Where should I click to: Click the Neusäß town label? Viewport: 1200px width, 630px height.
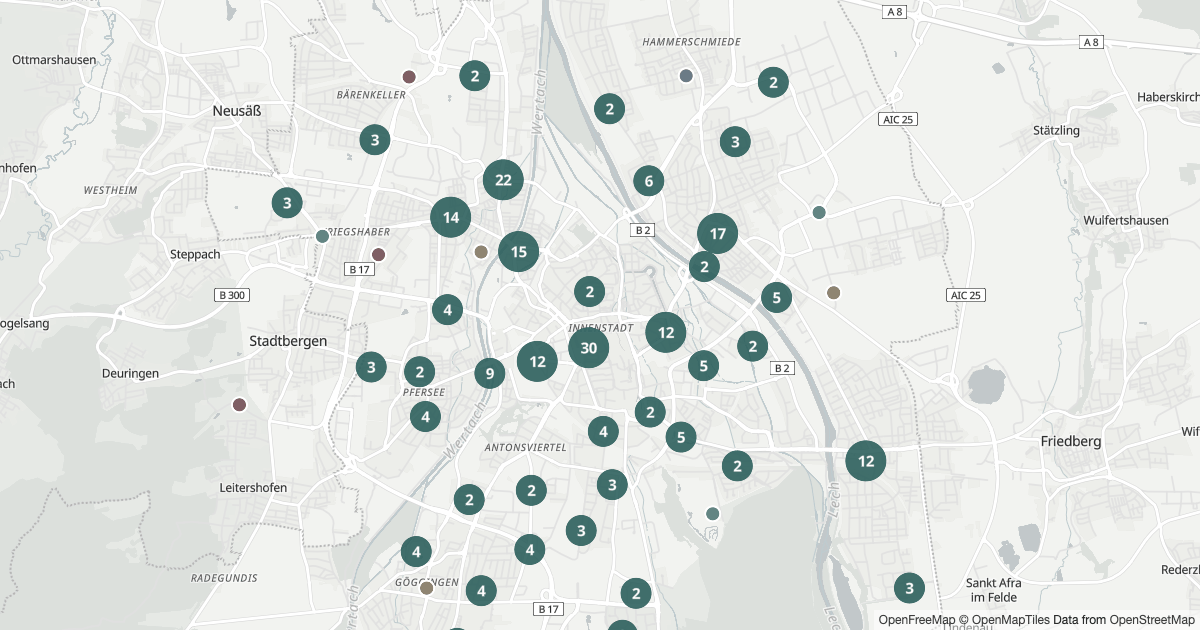(237, 111)
